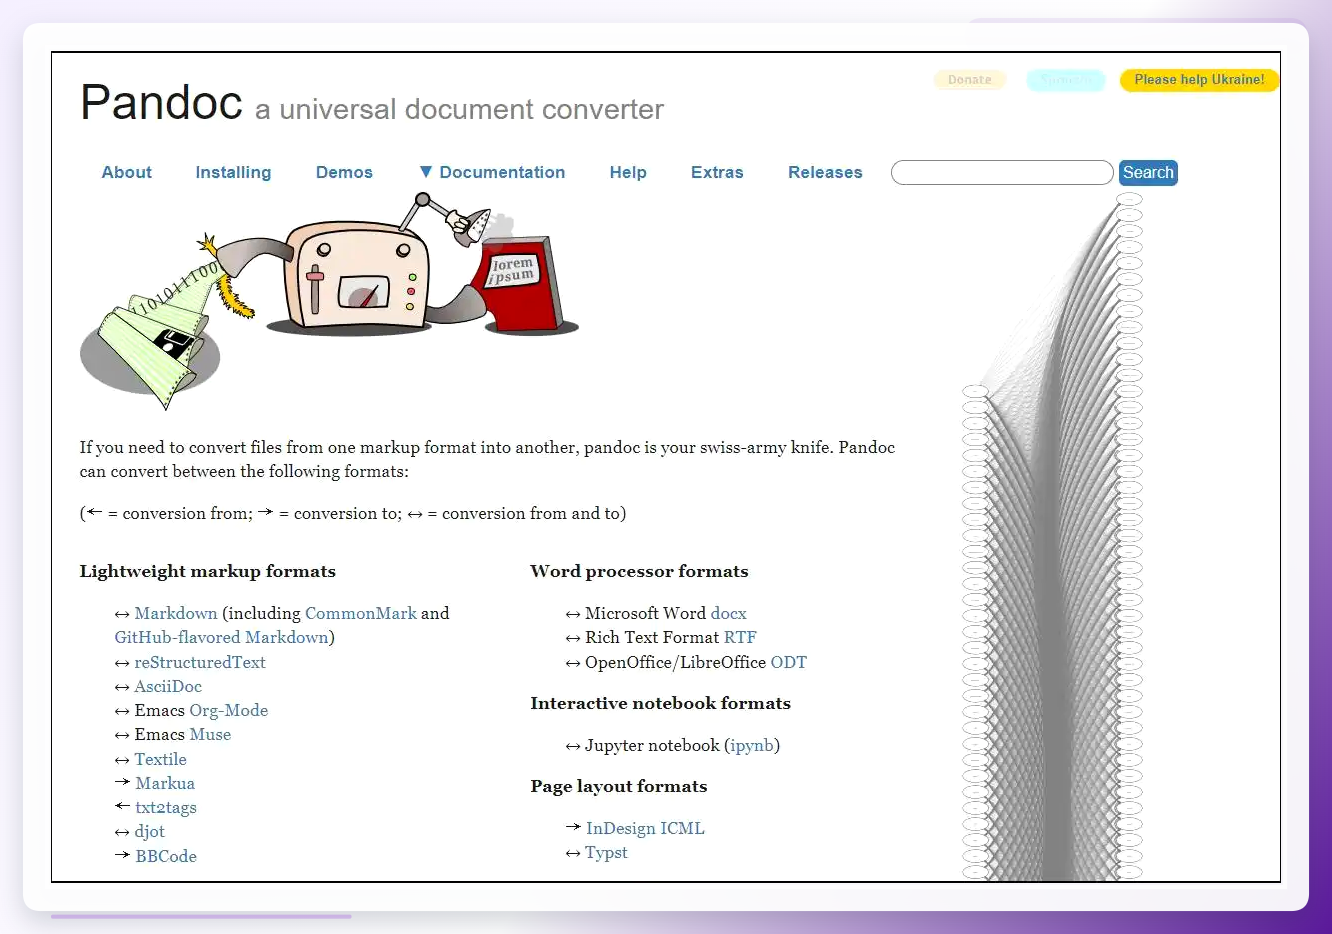Click the Pandoc site title
Viewport: 1332px width, 934px height.
pos(162,102)
